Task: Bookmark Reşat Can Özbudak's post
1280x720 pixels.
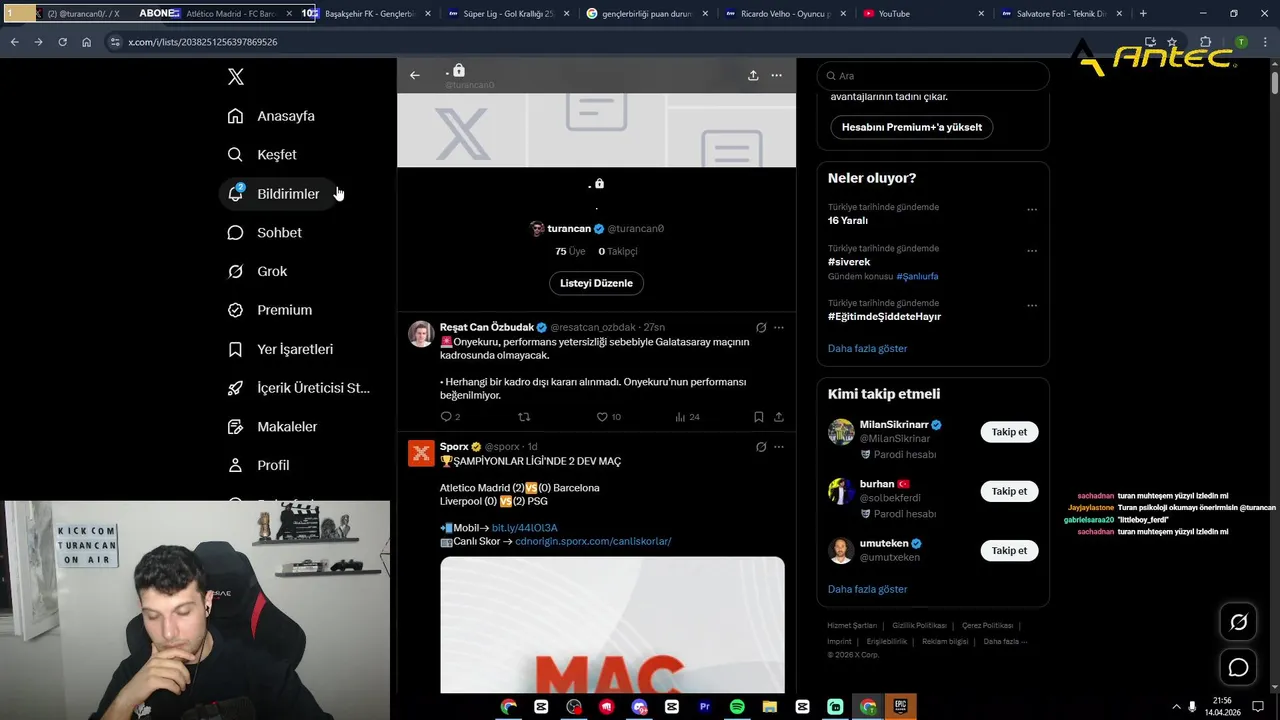Action: coord(758,417)
